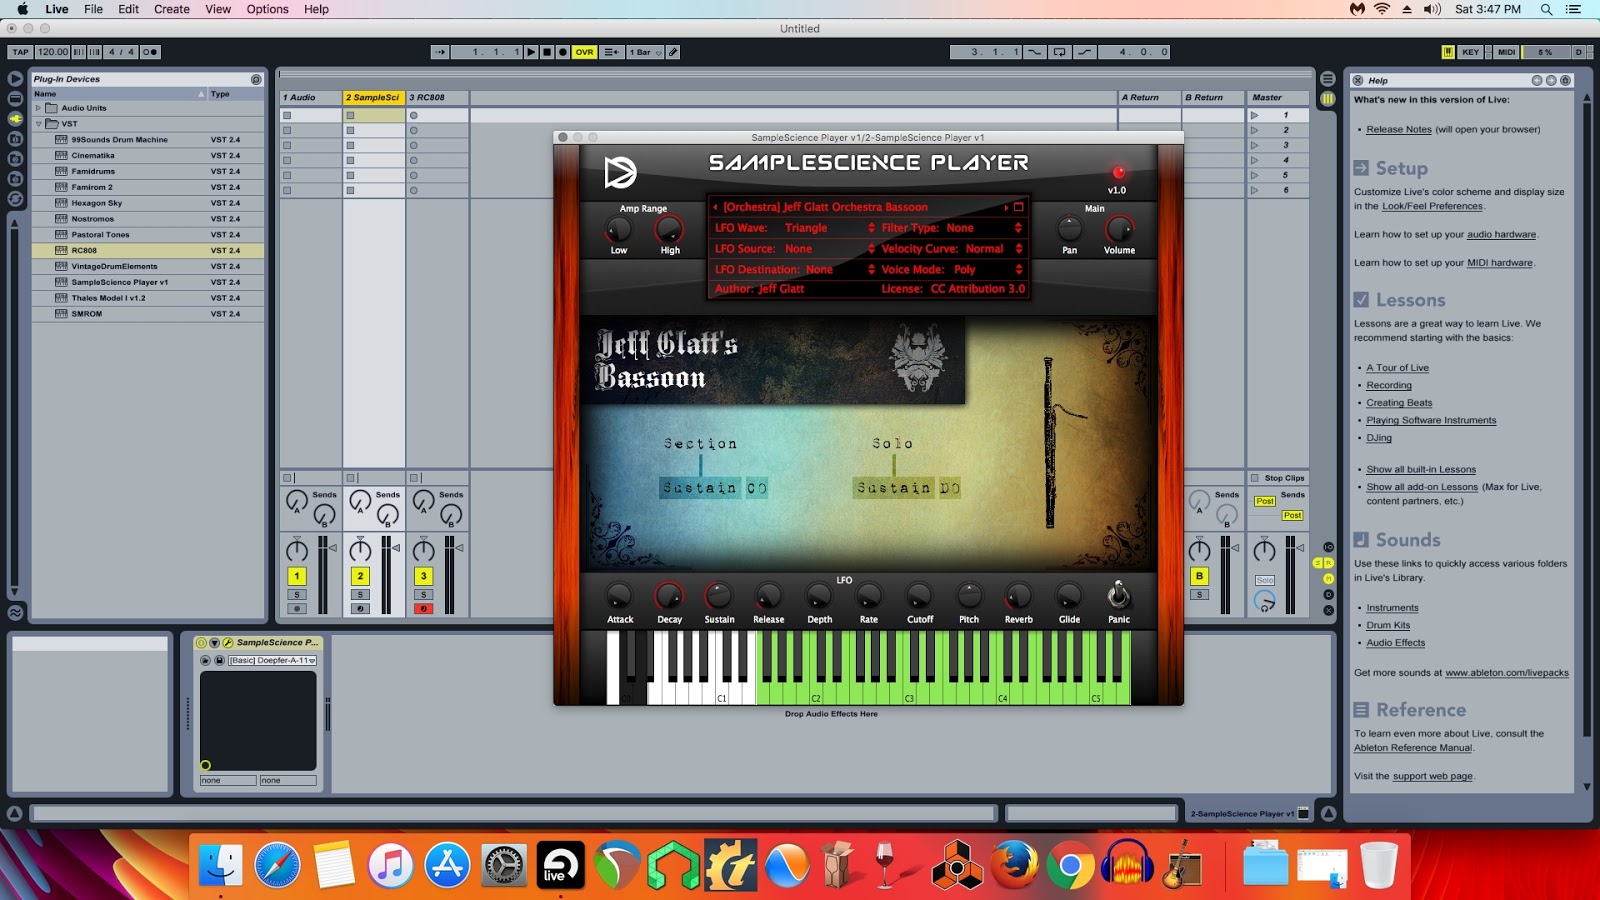Click Help view home icon
The height and width of the screenshot is (900, 1600).
(x=1565, y=80)
